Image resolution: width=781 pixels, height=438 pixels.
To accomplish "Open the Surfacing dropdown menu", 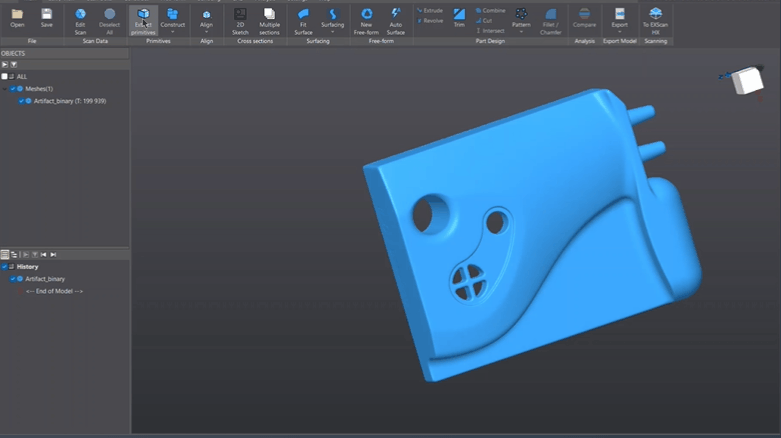I will pyautogui.click(x=332, y=31).
